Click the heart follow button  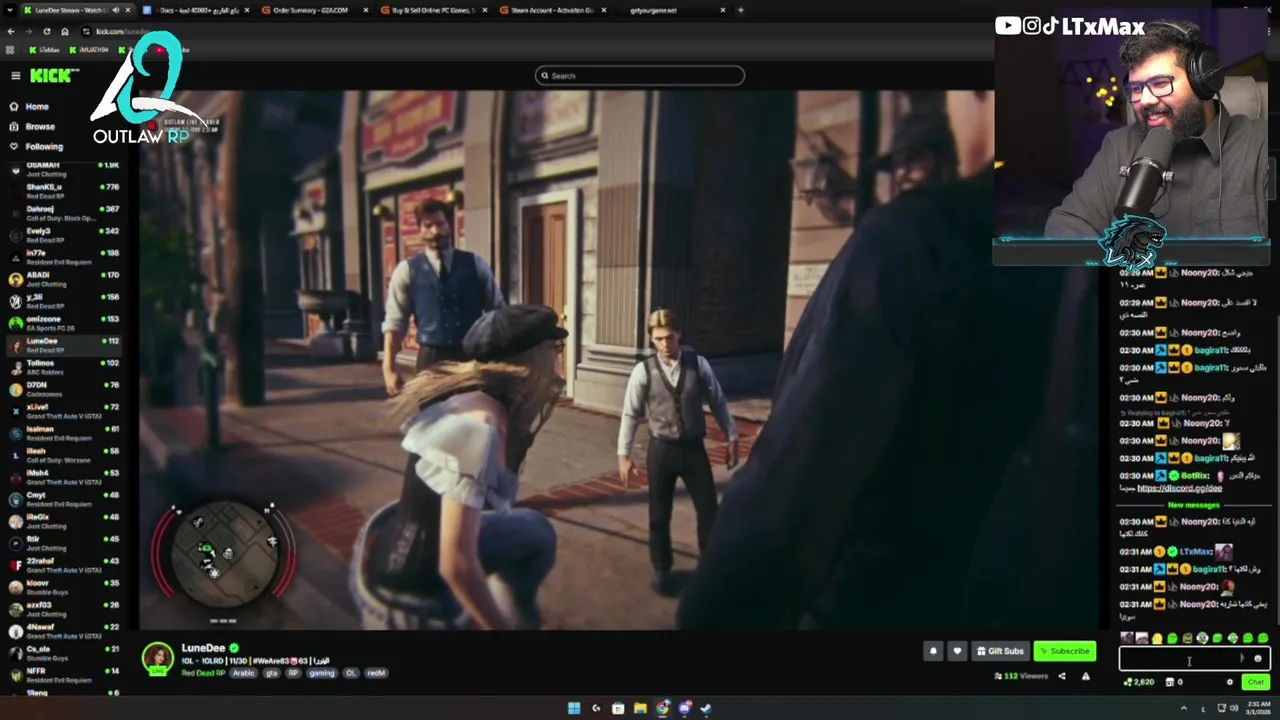click(x=957, y=651)
